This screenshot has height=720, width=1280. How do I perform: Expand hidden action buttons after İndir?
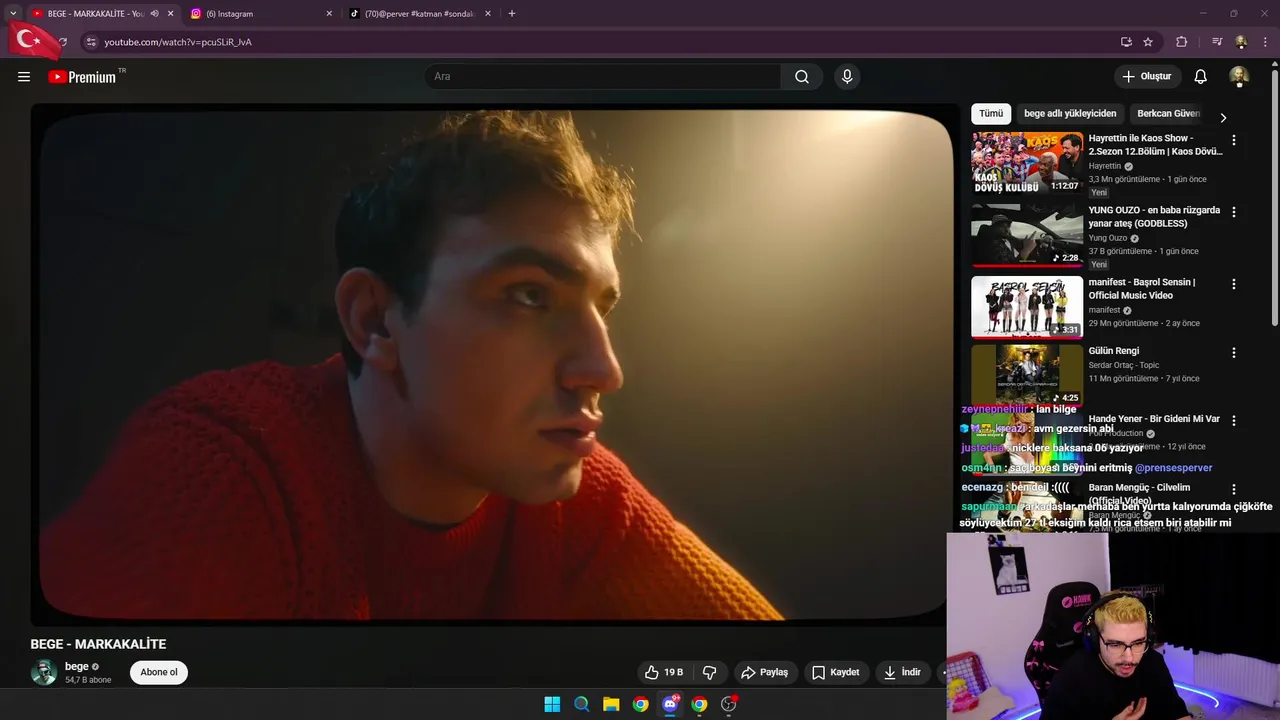click(943, 673)
